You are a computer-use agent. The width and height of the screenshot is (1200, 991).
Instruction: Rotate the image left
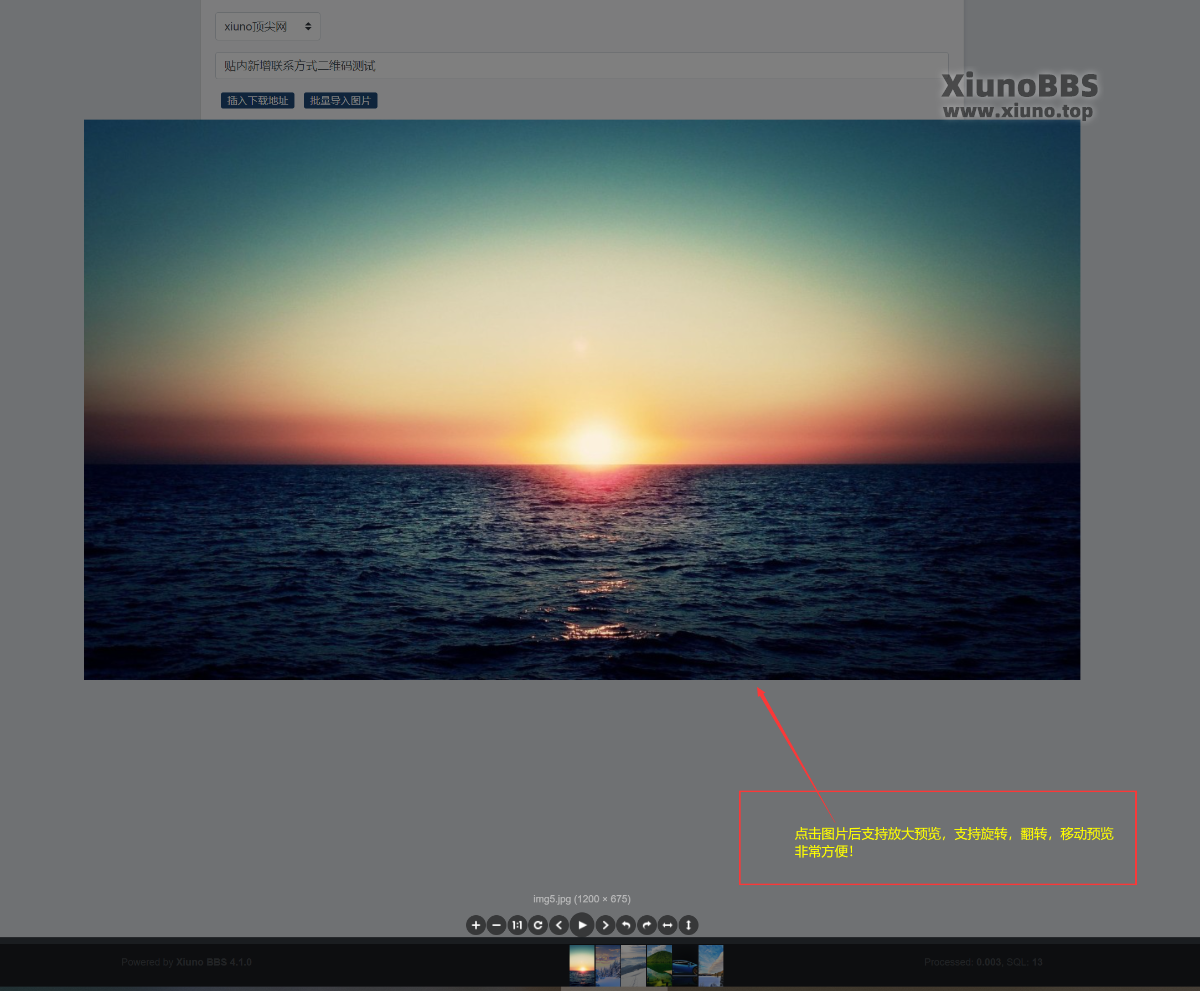coord(626,925)
